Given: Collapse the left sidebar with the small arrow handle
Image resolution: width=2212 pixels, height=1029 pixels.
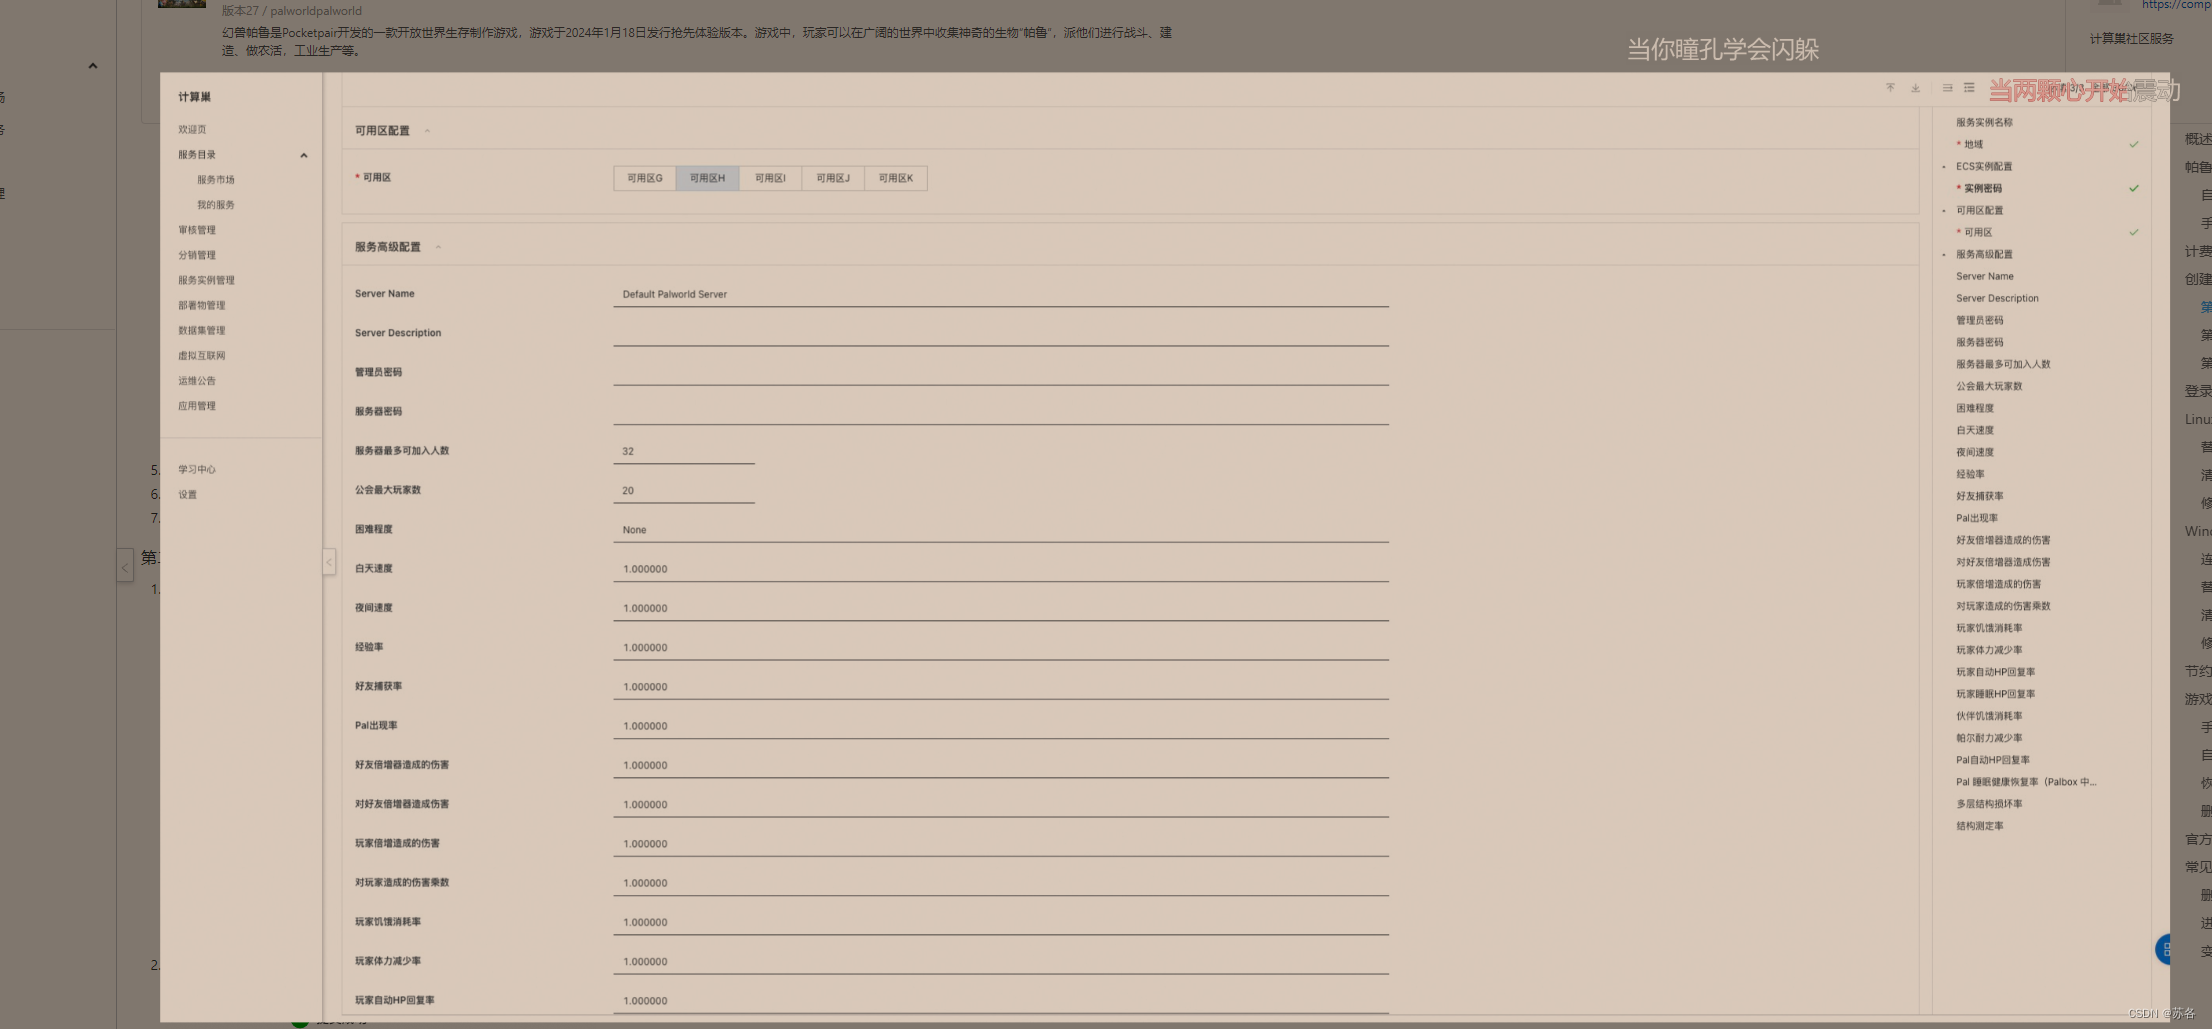Looking at the screenshot, I should pos(329,562).
